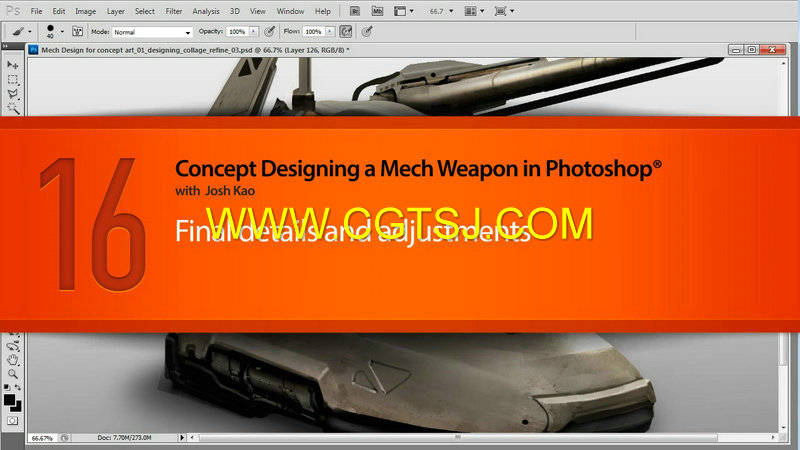
Task: Toggle airbrush mode
Action: (x=346, y=32)
